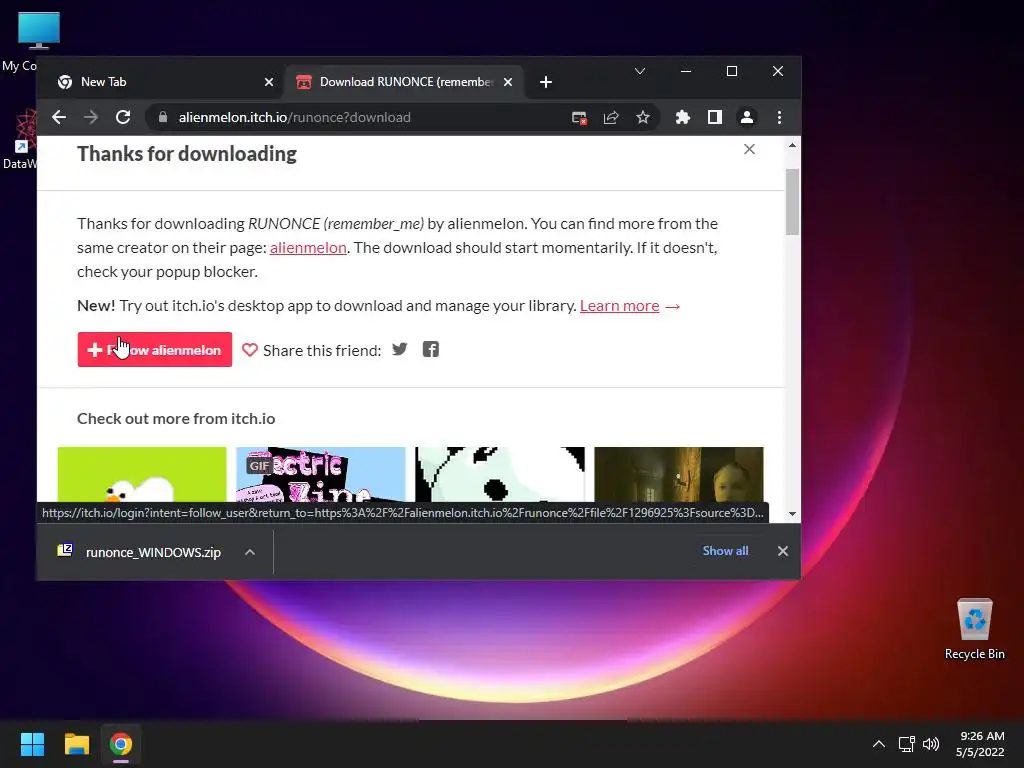Close the New Tab tab
The height and width of the screenshot is (768, 1024).
pos(268,82)
